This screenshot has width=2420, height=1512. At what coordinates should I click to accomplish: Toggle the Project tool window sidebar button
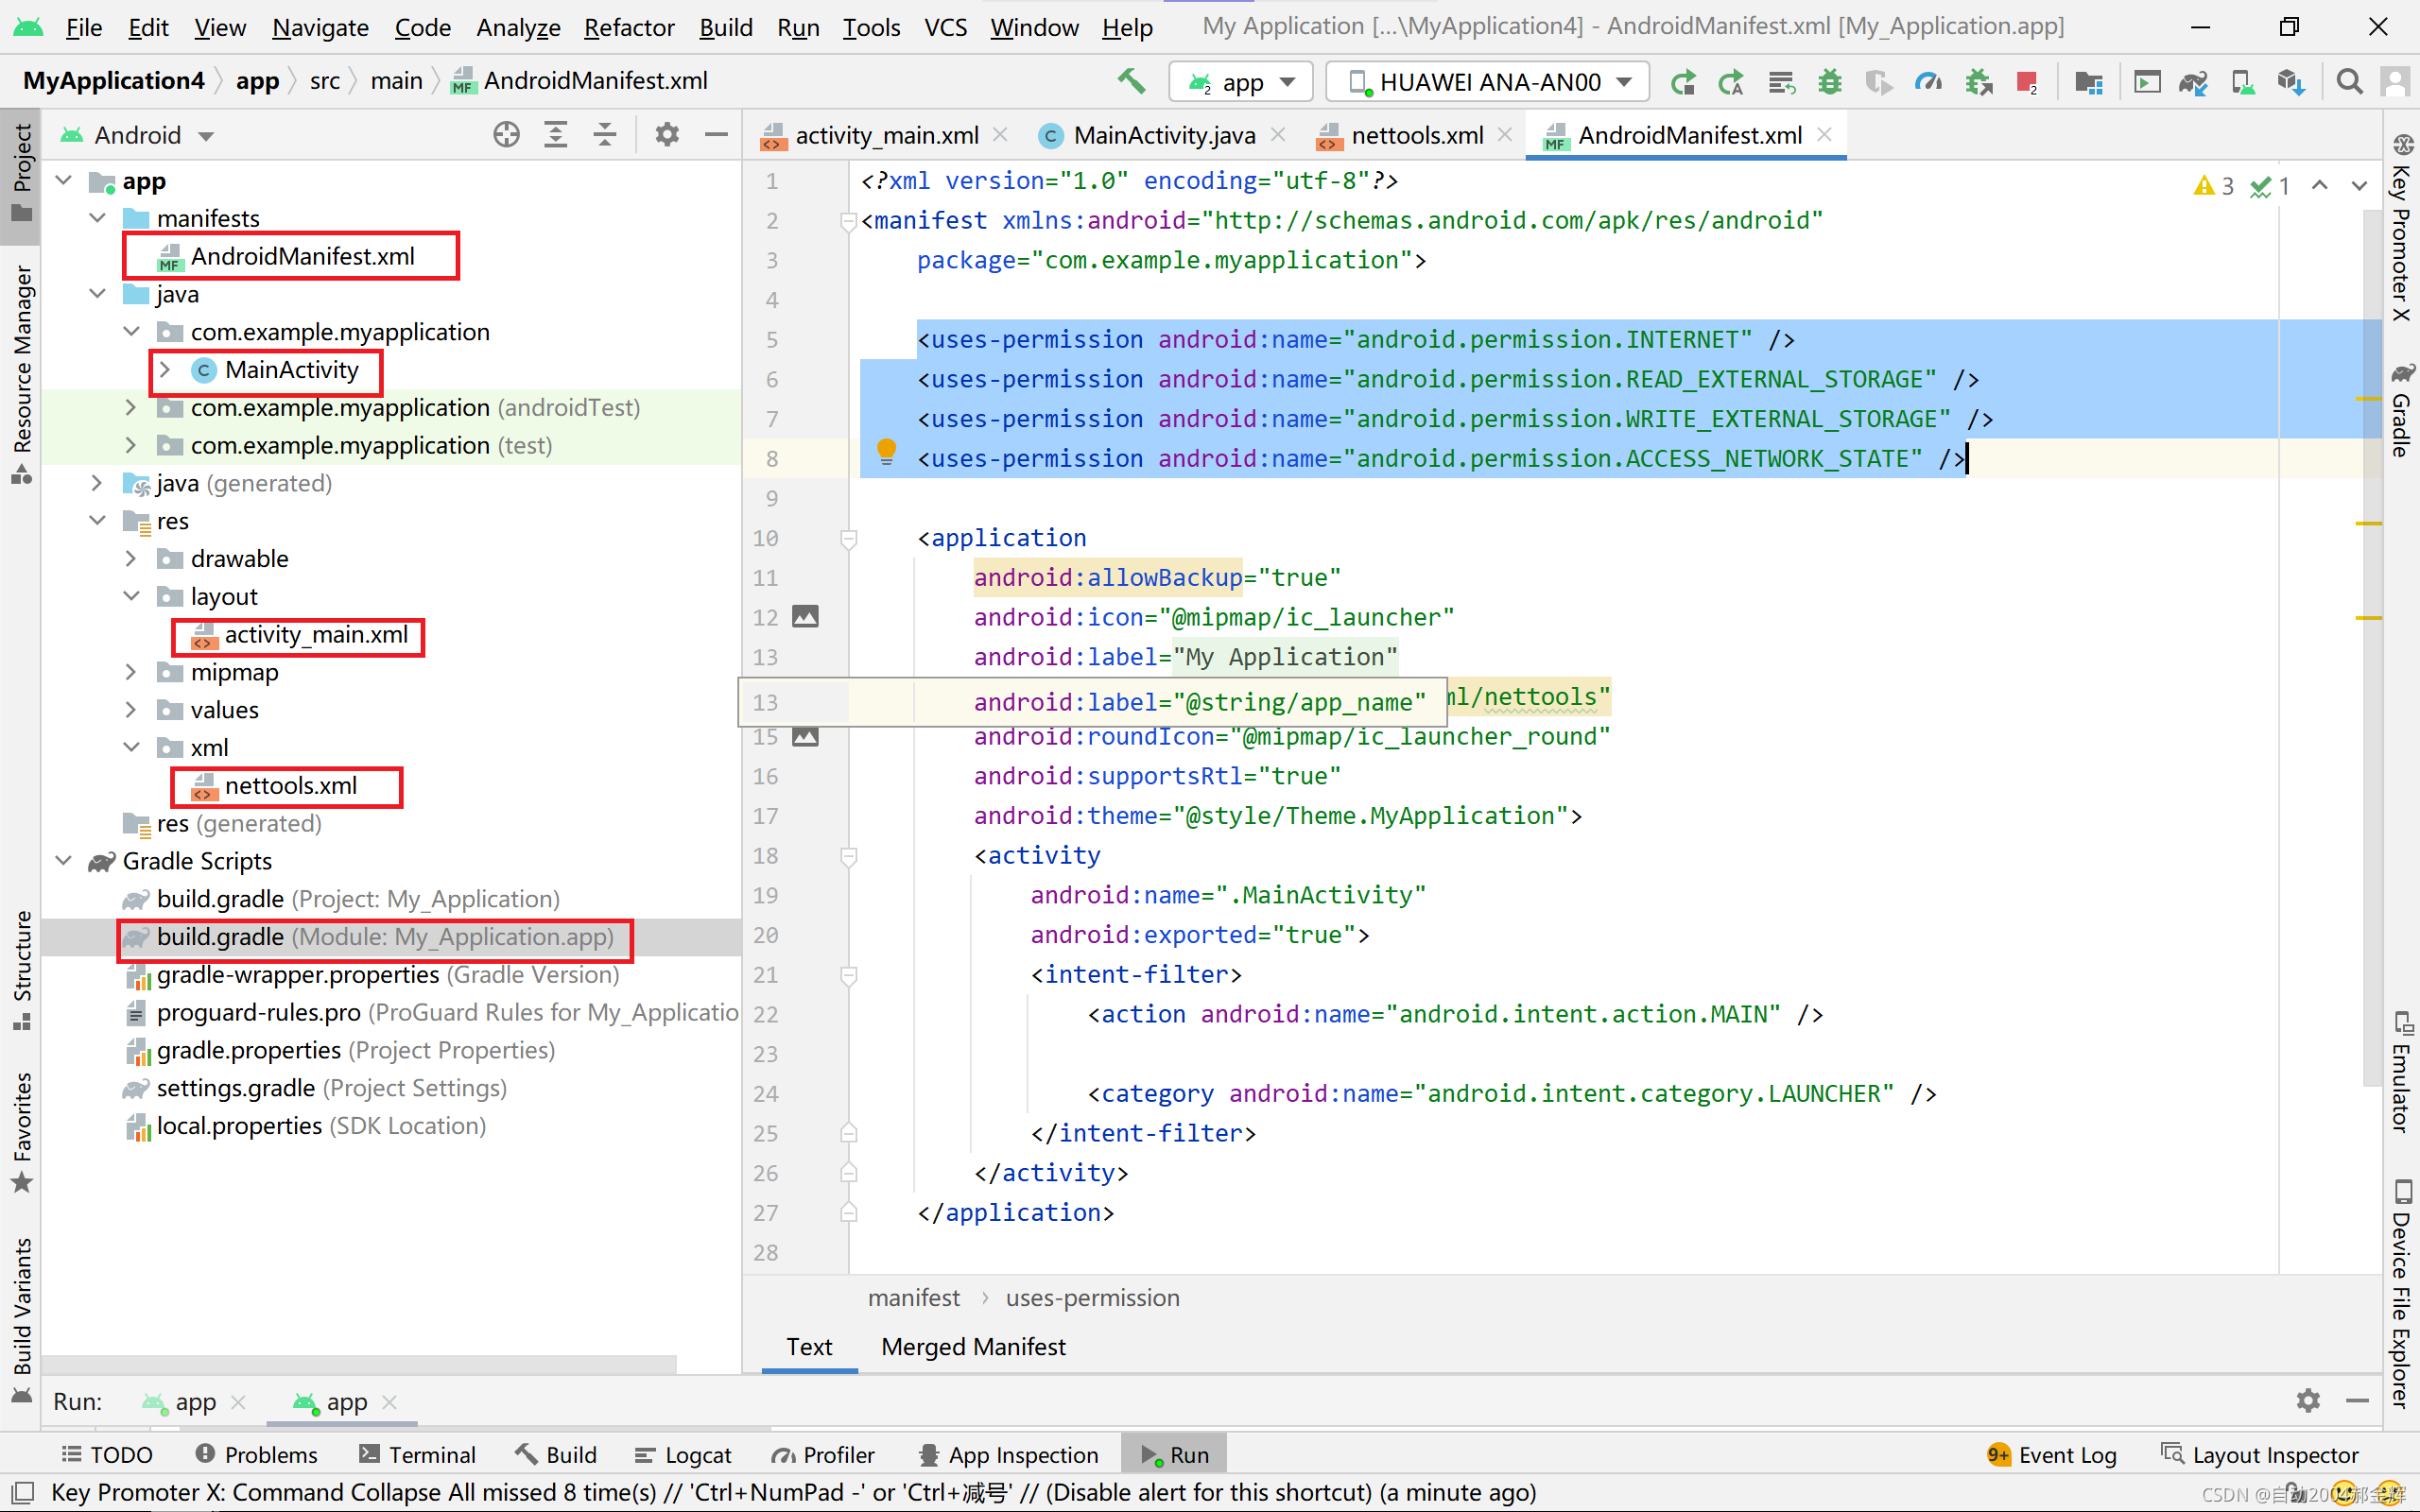pyautogui.click(x=21, y=174)
